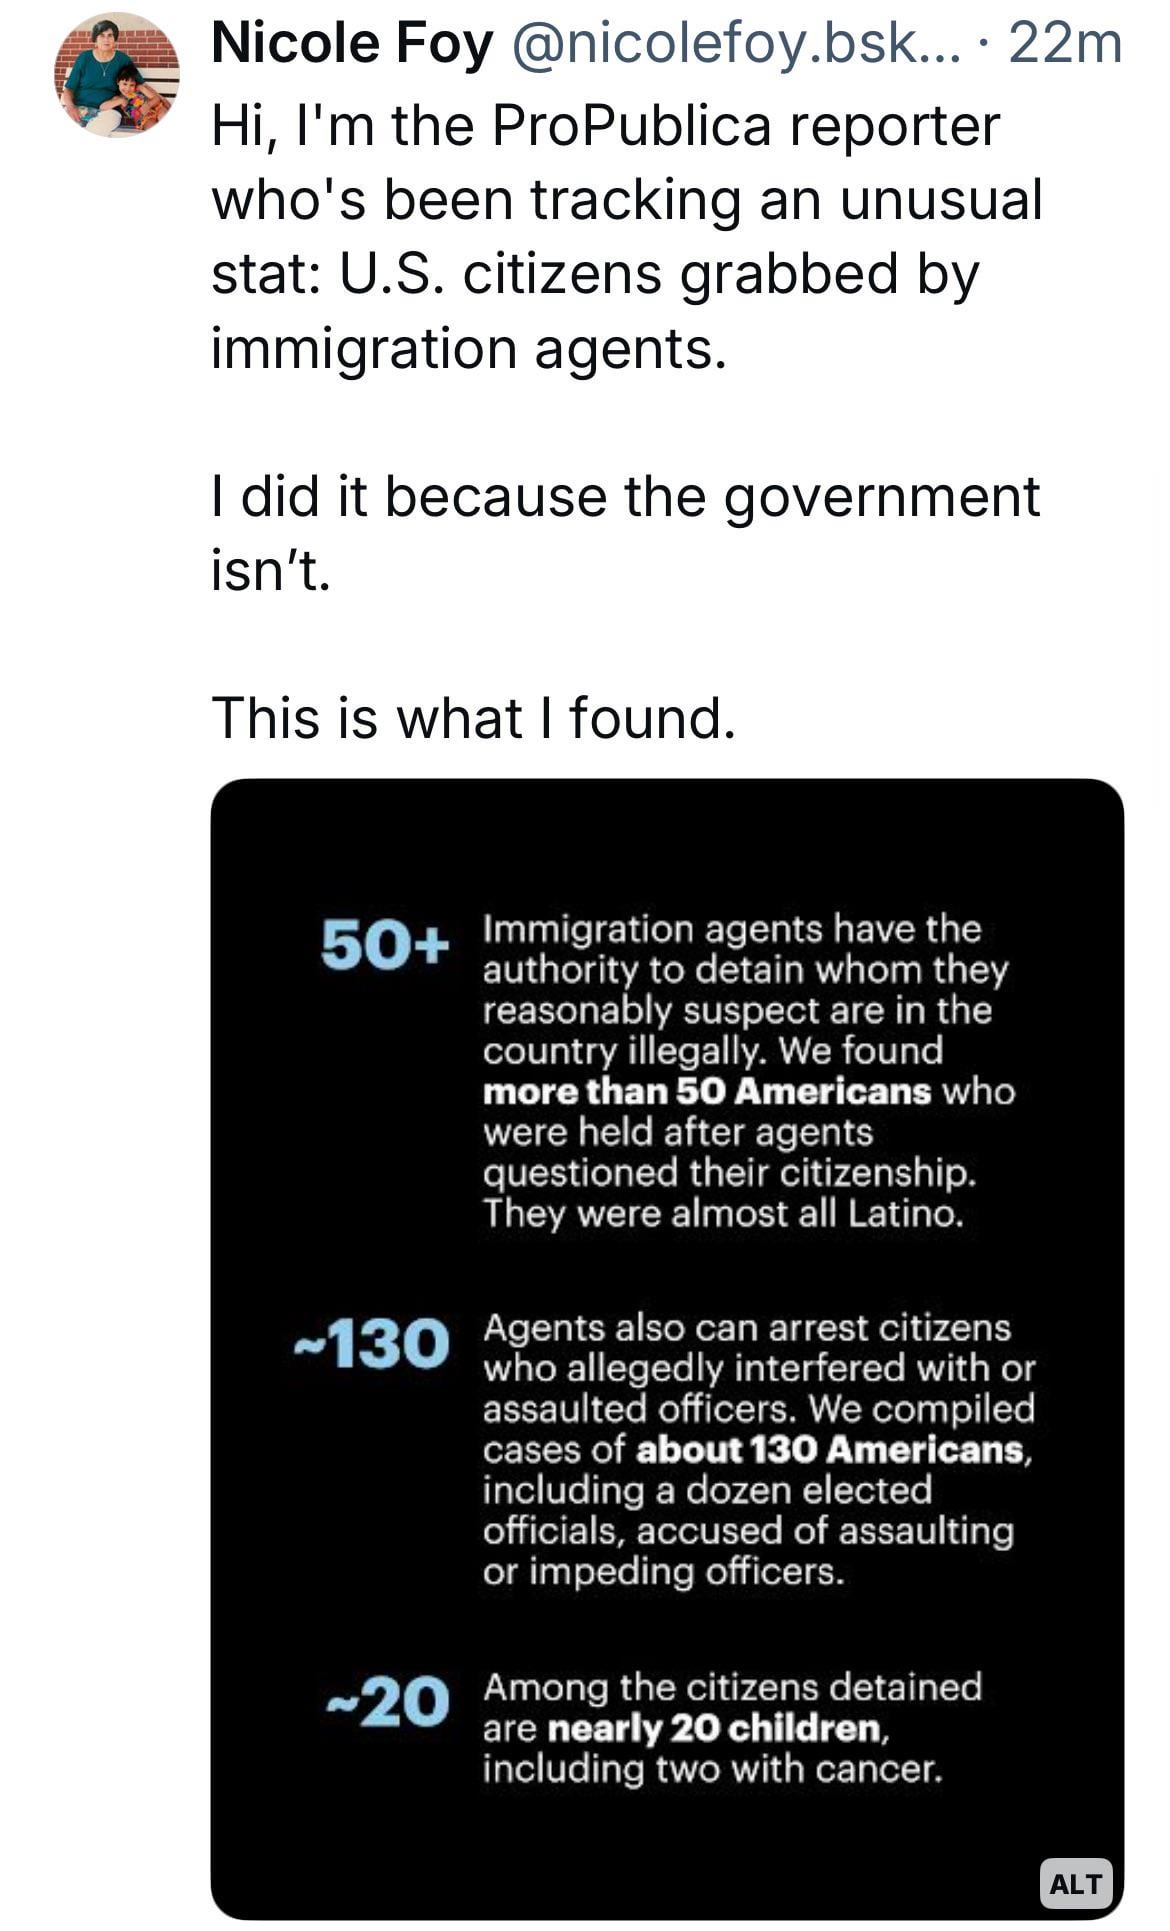Screen dimensions: 1170x1931
Task: Click the line "I did it because the government"
Action: pos(625,496)
